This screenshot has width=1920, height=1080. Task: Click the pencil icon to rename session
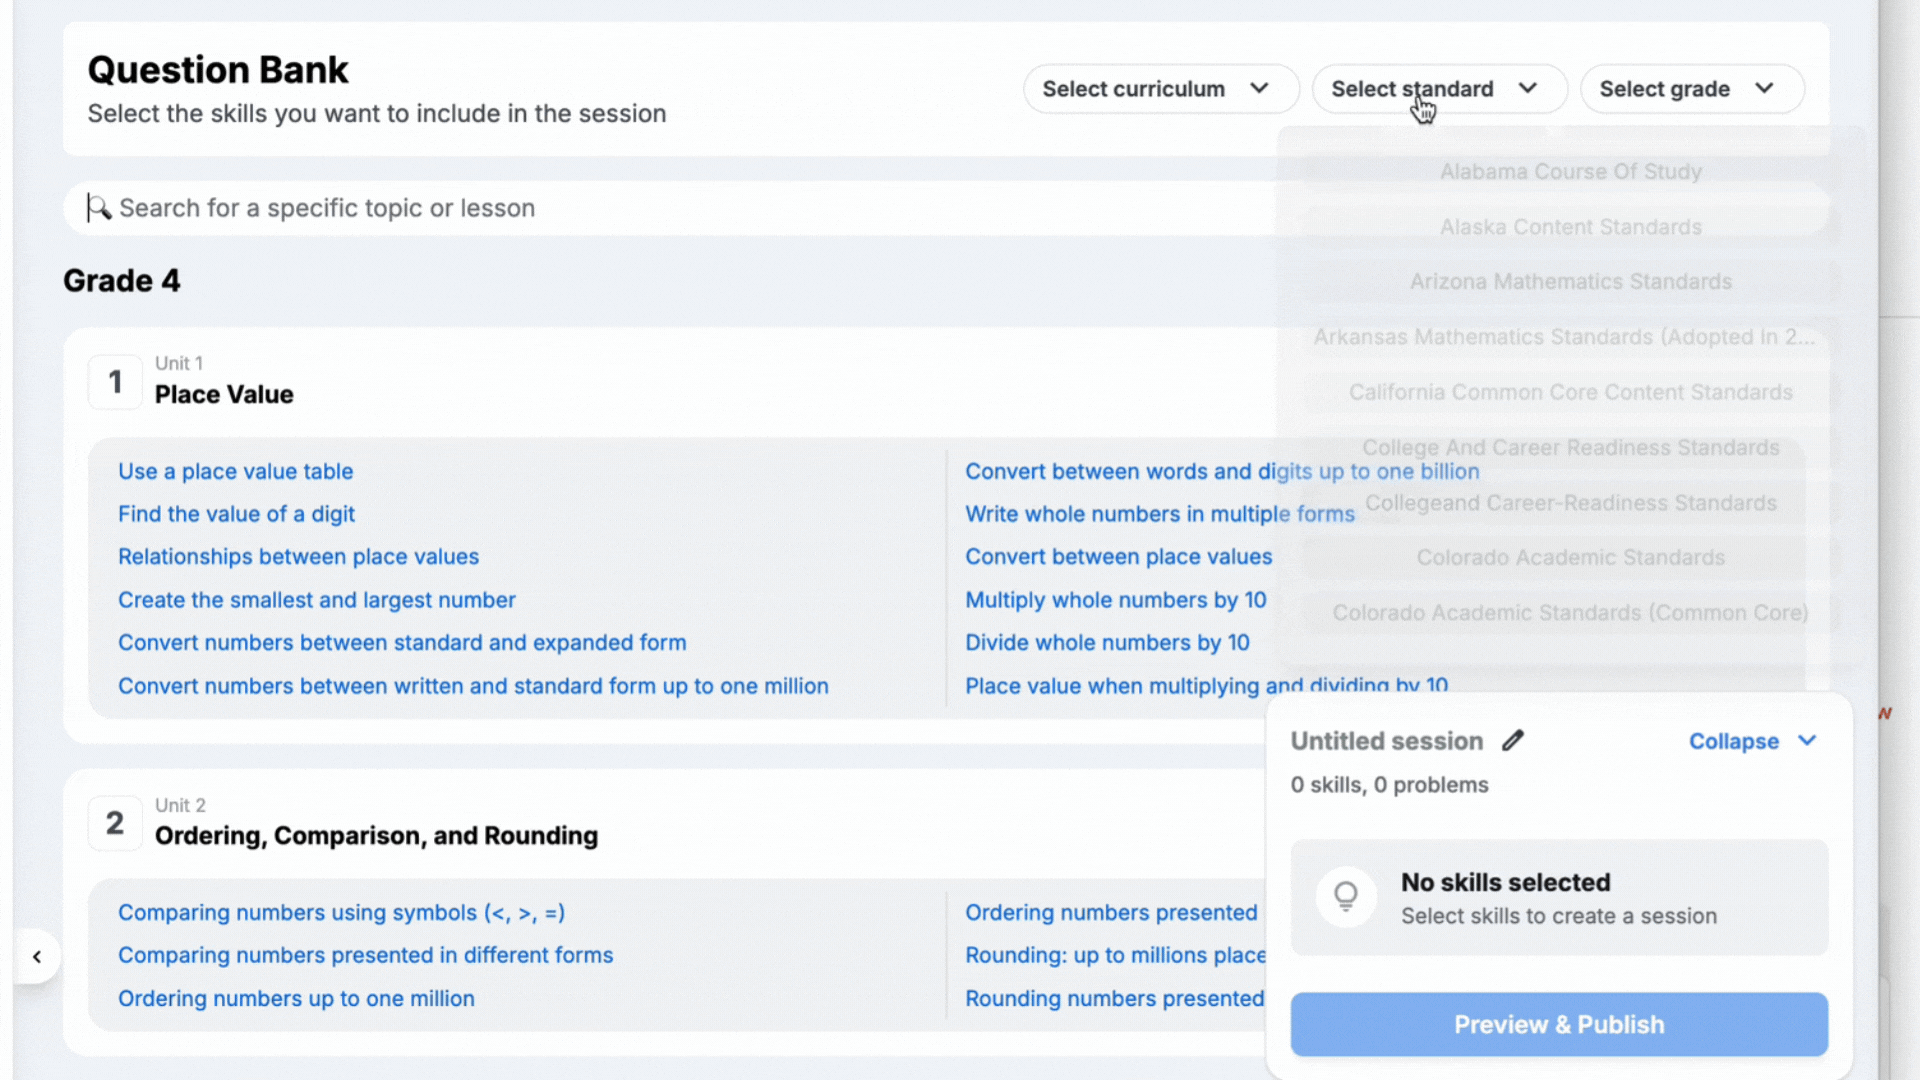click(1513, 741)
